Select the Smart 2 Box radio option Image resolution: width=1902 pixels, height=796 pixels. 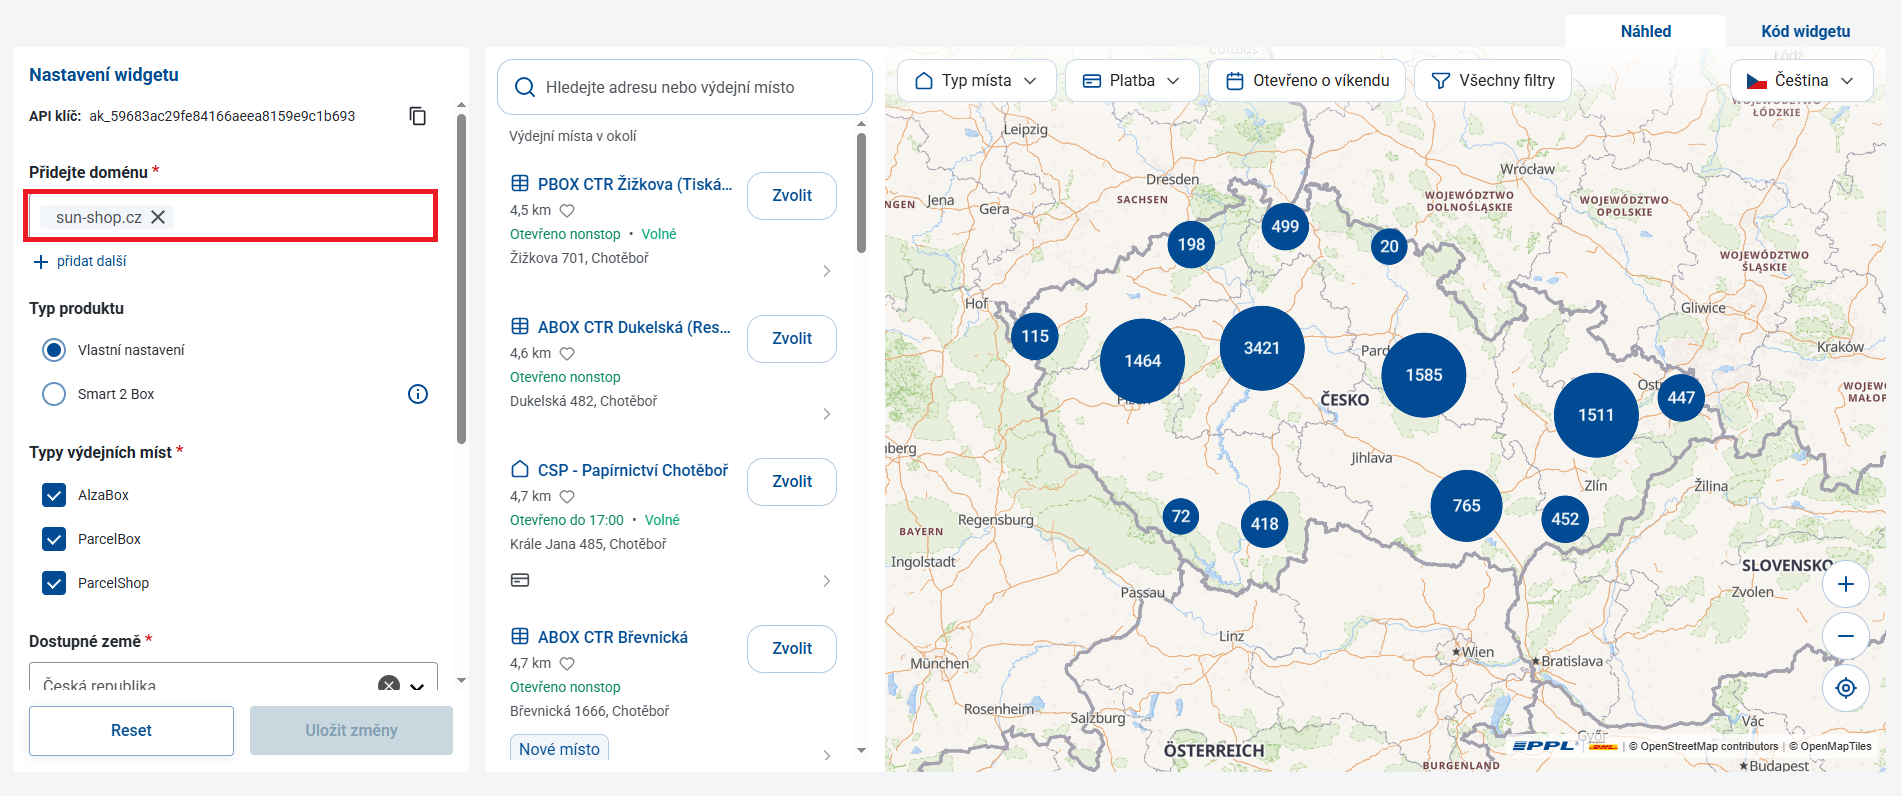coord(54,394)
